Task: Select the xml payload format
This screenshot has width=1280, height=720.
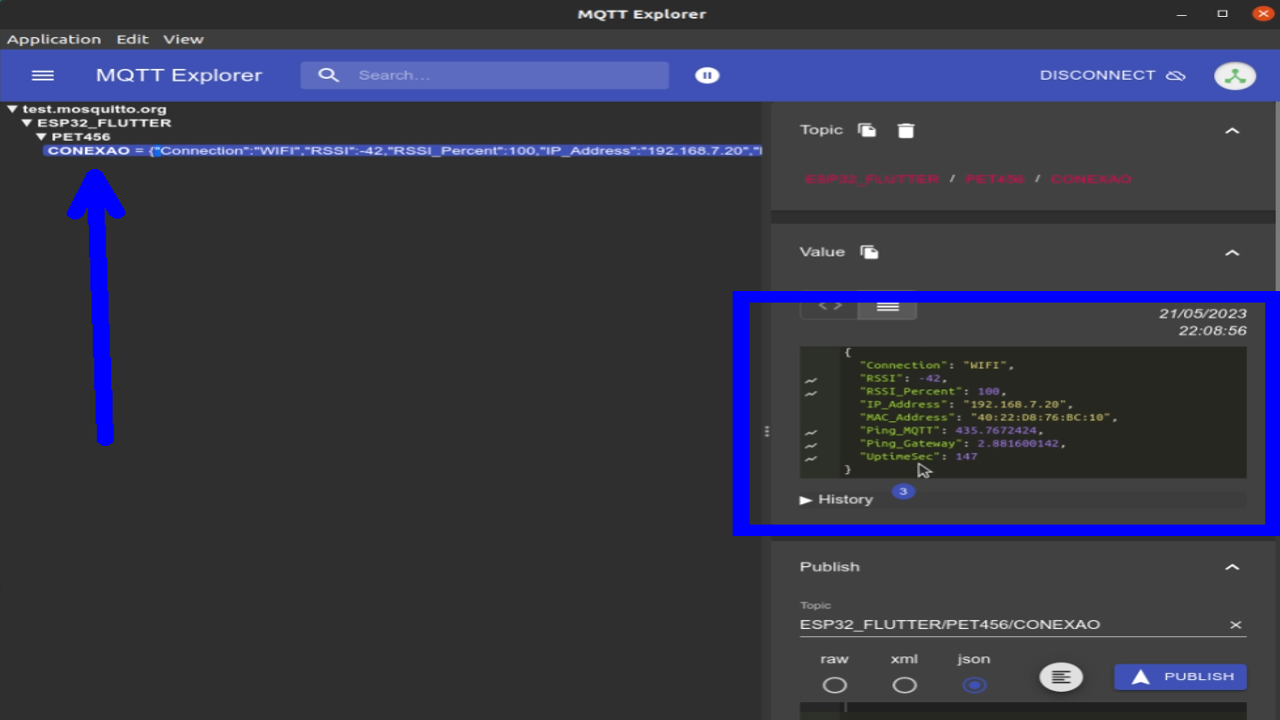Action: [904, 684]
